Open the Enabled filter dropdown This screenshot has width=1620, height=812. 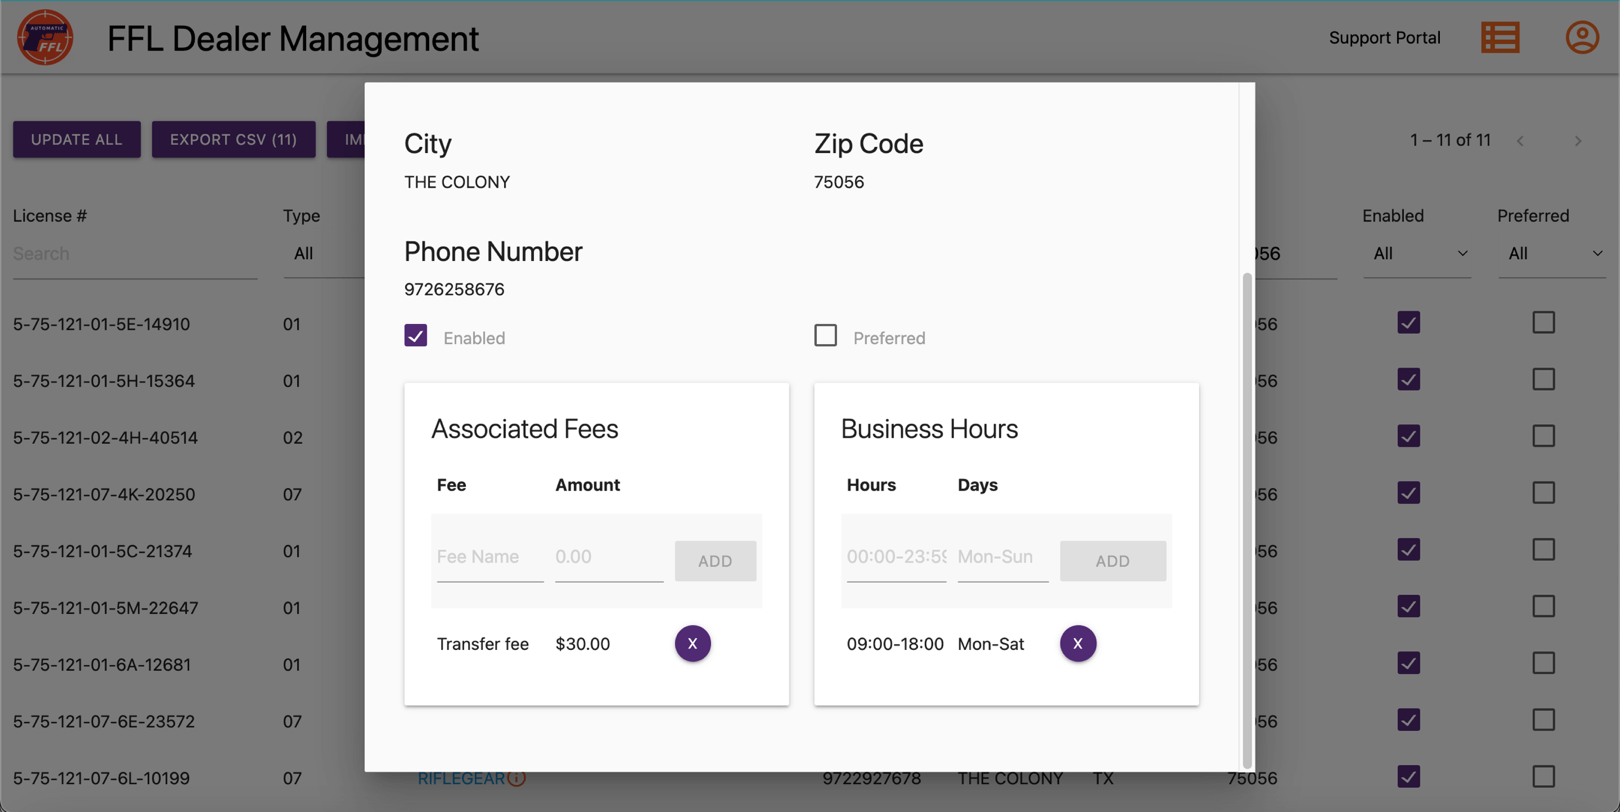click(1418, 254)
